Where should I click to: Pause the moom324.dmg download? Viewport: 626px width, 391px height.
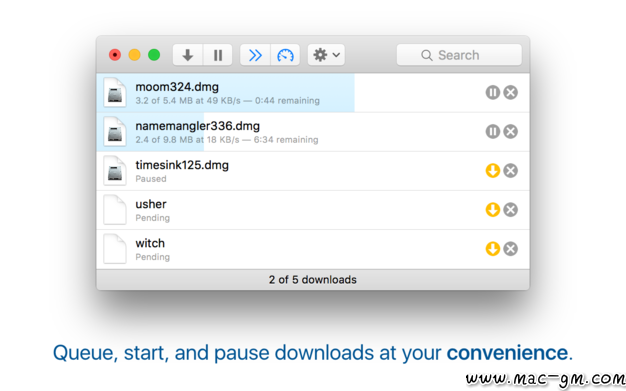click(x=493, y=93)
